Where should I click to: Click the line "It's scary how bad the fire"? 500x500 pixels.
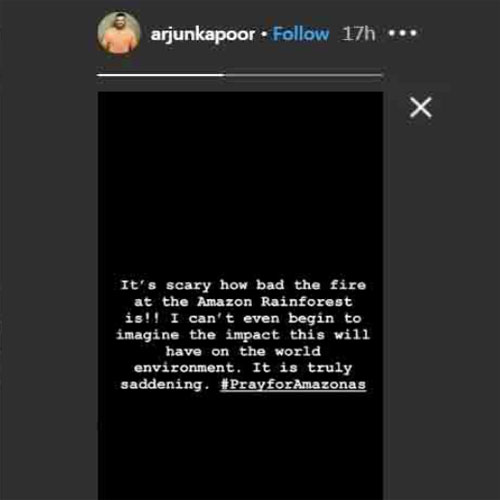click(x=243, y=285)
